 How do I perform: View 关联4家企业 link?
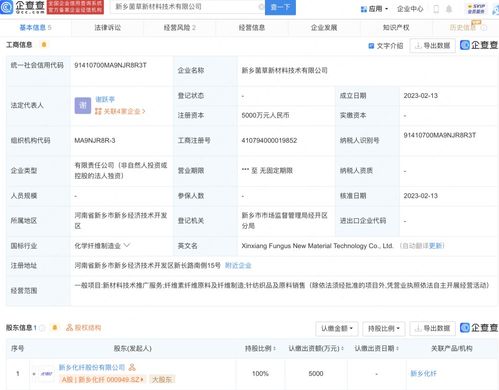(120, 111)
